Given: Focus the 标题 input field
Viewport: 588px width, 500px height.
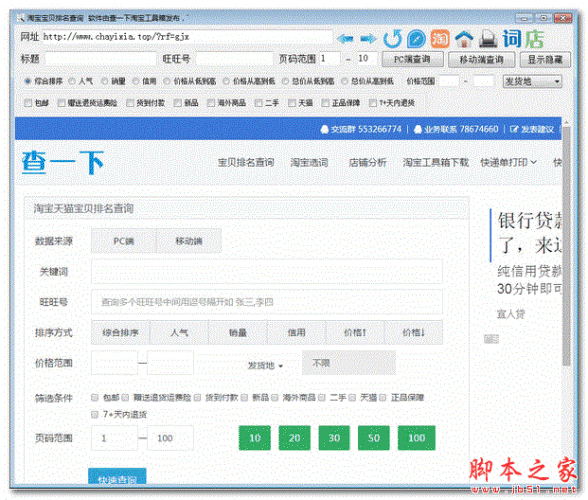Looking at the screenshot, I should coord(100,59).
